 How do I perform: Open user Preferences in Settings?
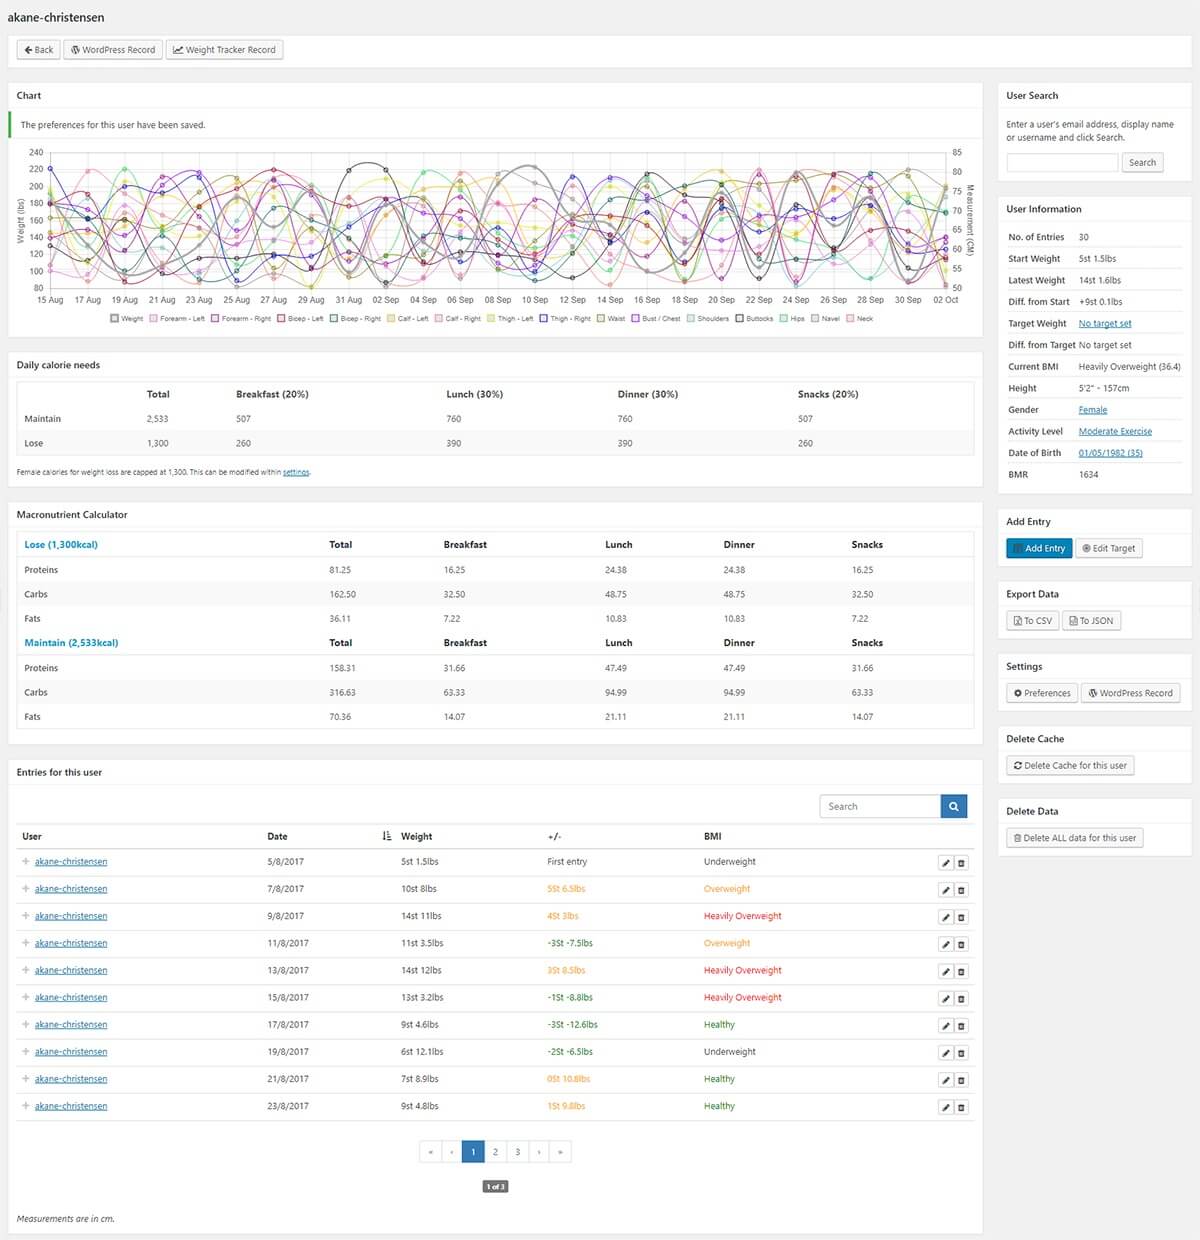(x=1042, y=693)
